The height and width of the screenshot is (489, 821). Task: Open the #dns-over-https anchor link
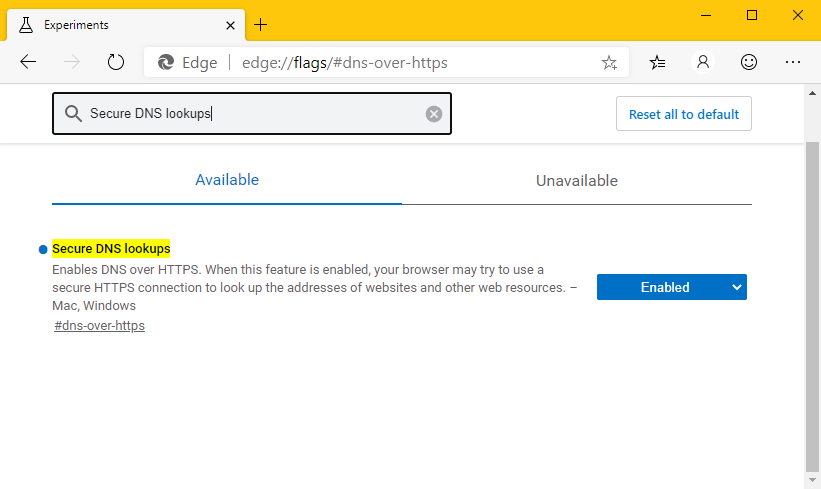click(x=99, y=326)
